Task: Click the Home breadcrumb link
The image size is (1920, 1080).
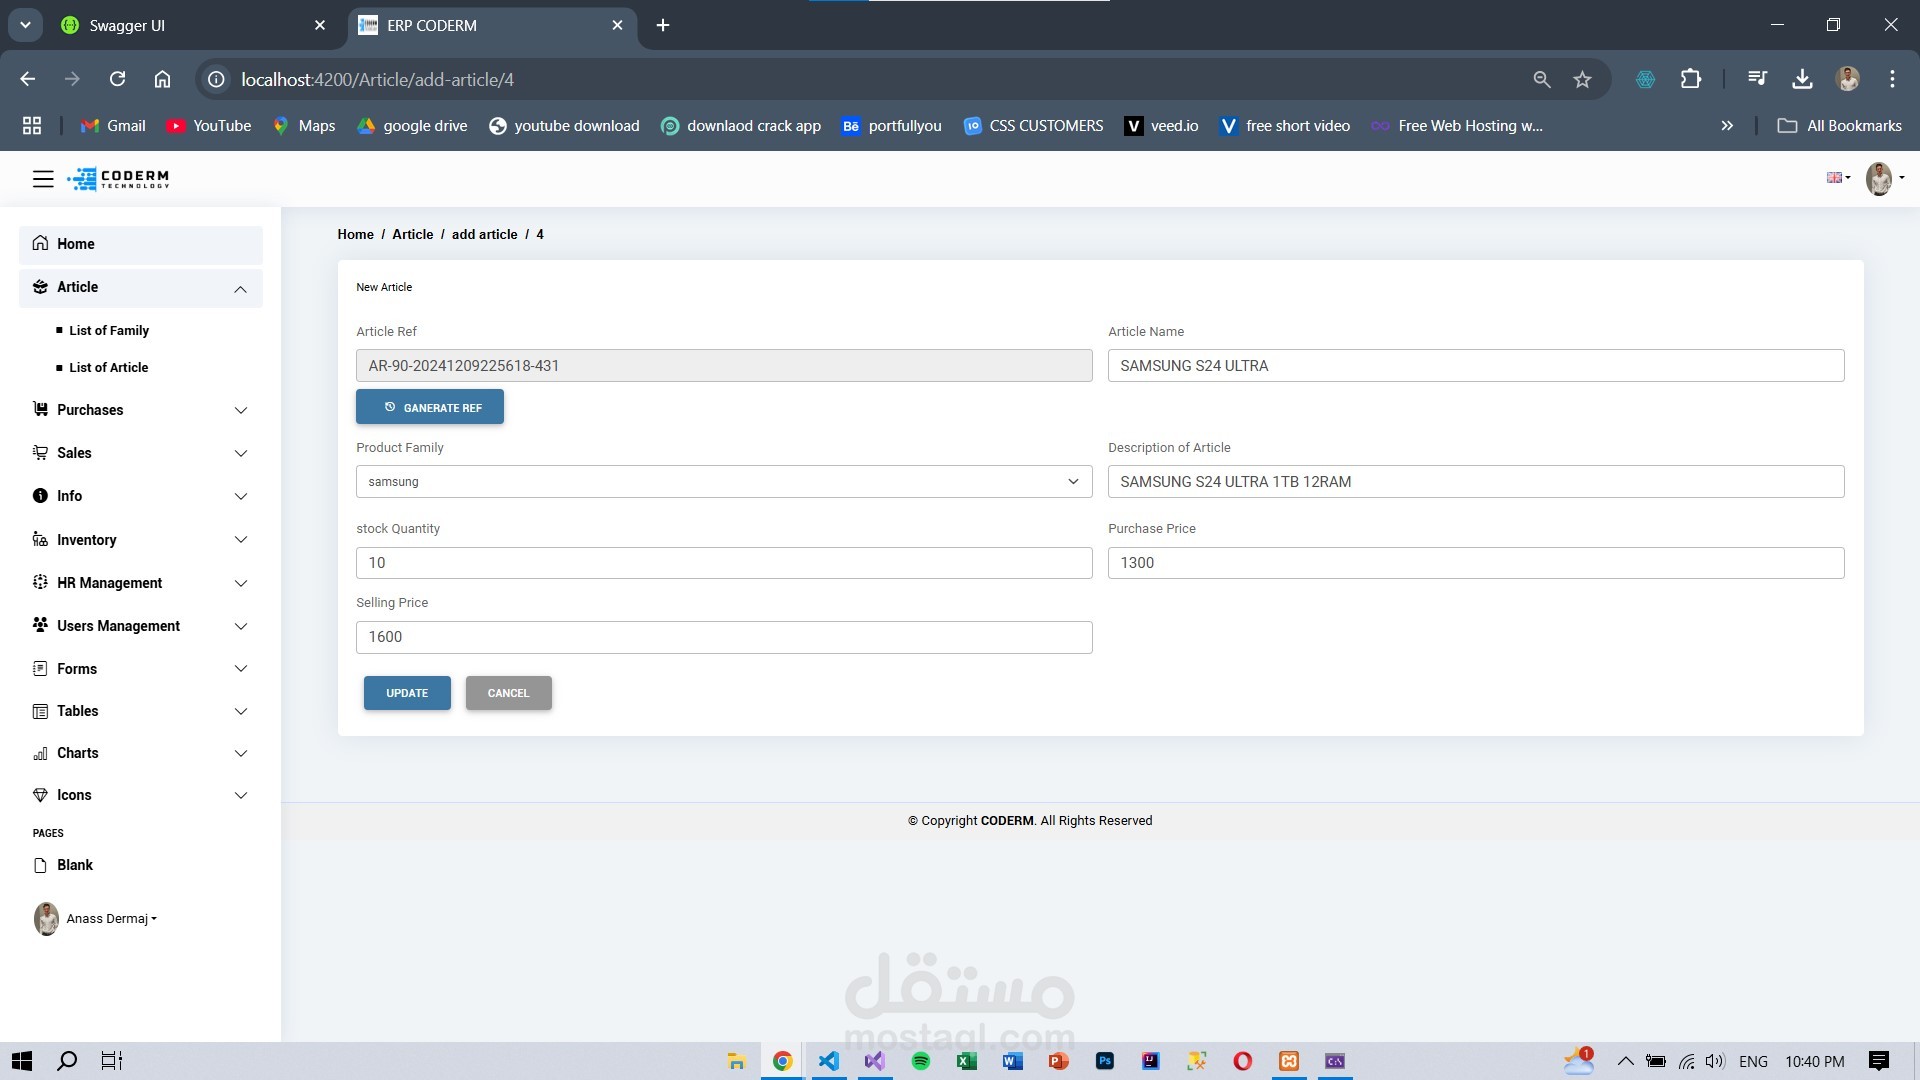Action: (355, 235)
